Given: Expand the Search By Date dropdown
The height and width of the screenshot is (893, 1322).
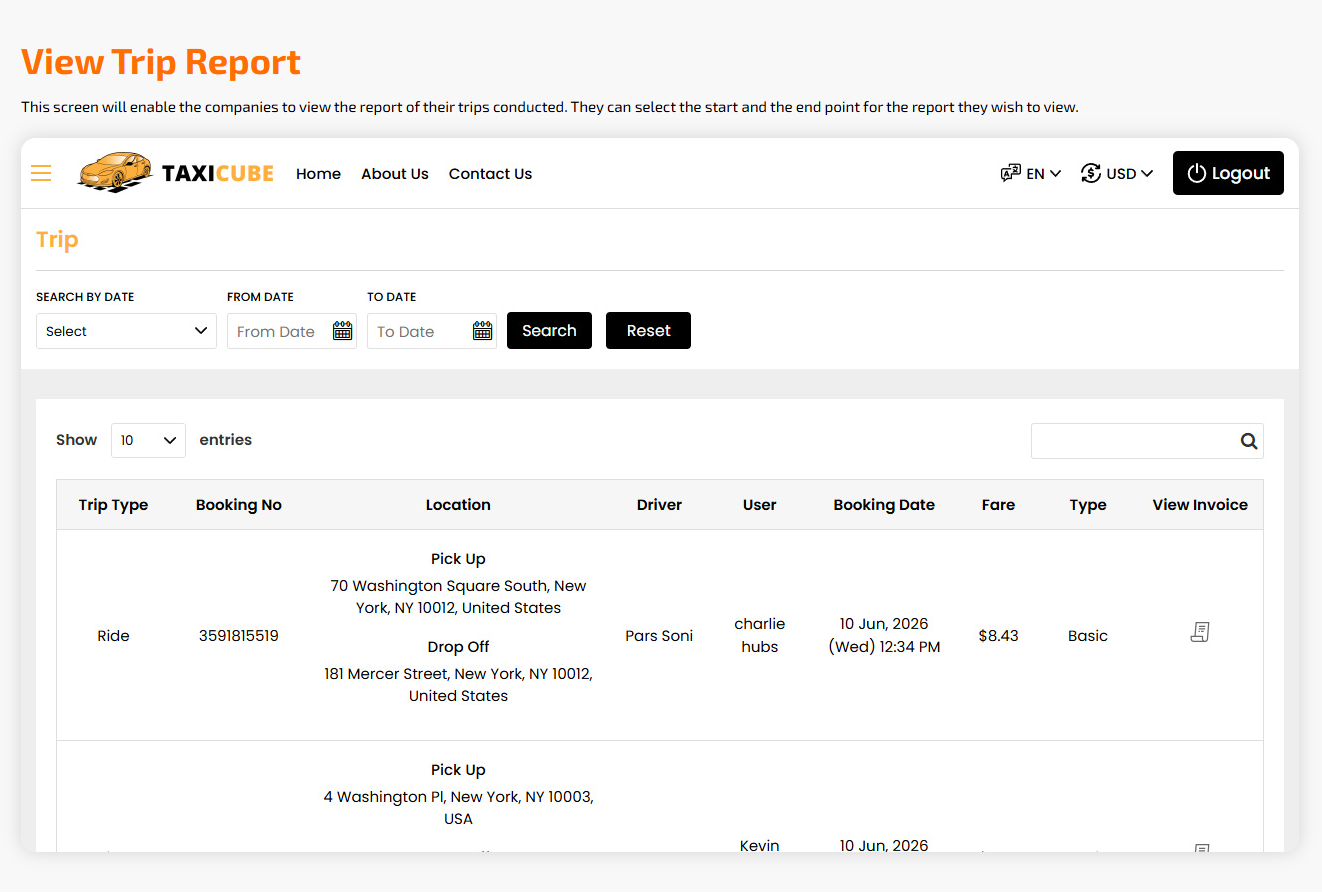Looking at the screenshot, I should (126, 331).
